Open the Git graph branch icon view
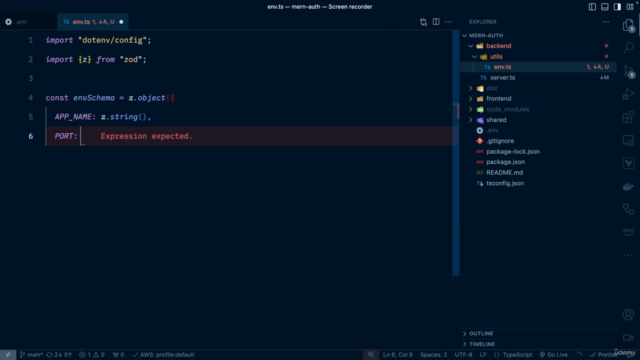 click(629, 163)
